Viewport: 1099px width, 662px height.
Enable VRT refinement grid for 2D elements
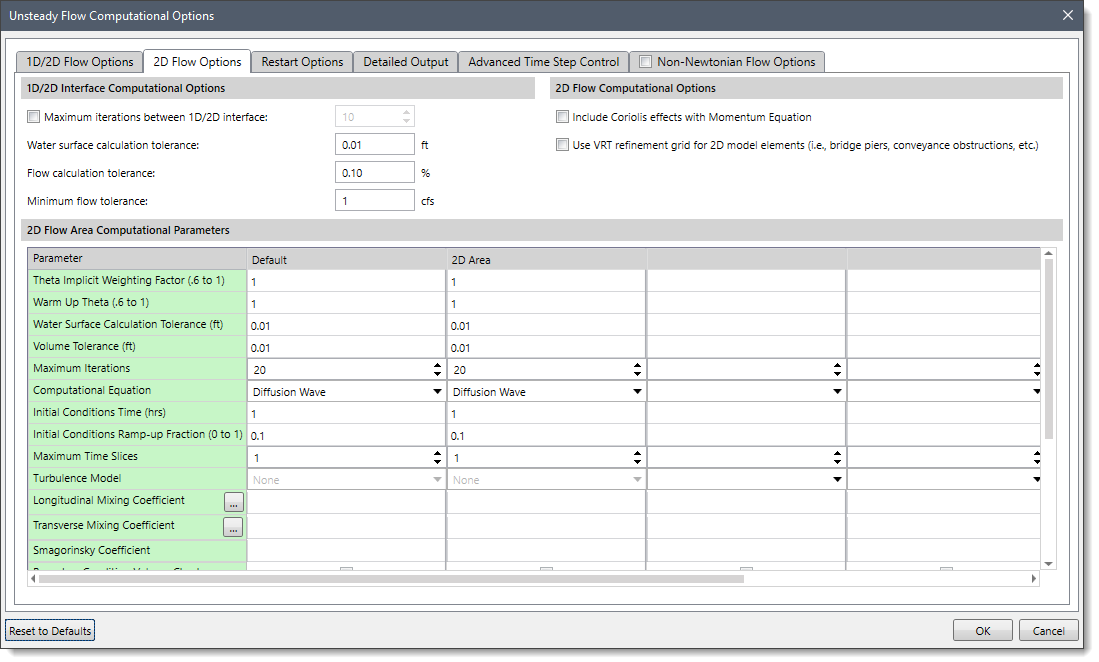pos(563,145)
